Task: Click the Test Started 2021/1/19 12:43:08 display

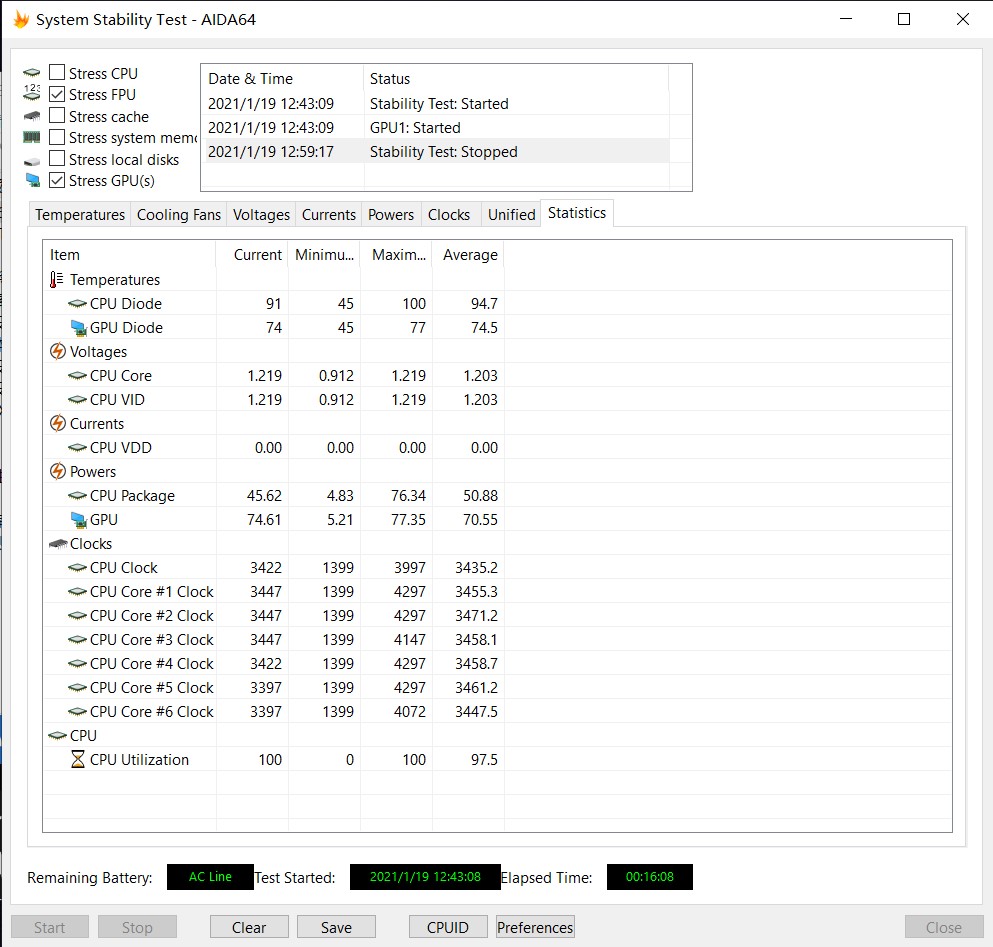Action: (425, 877)
